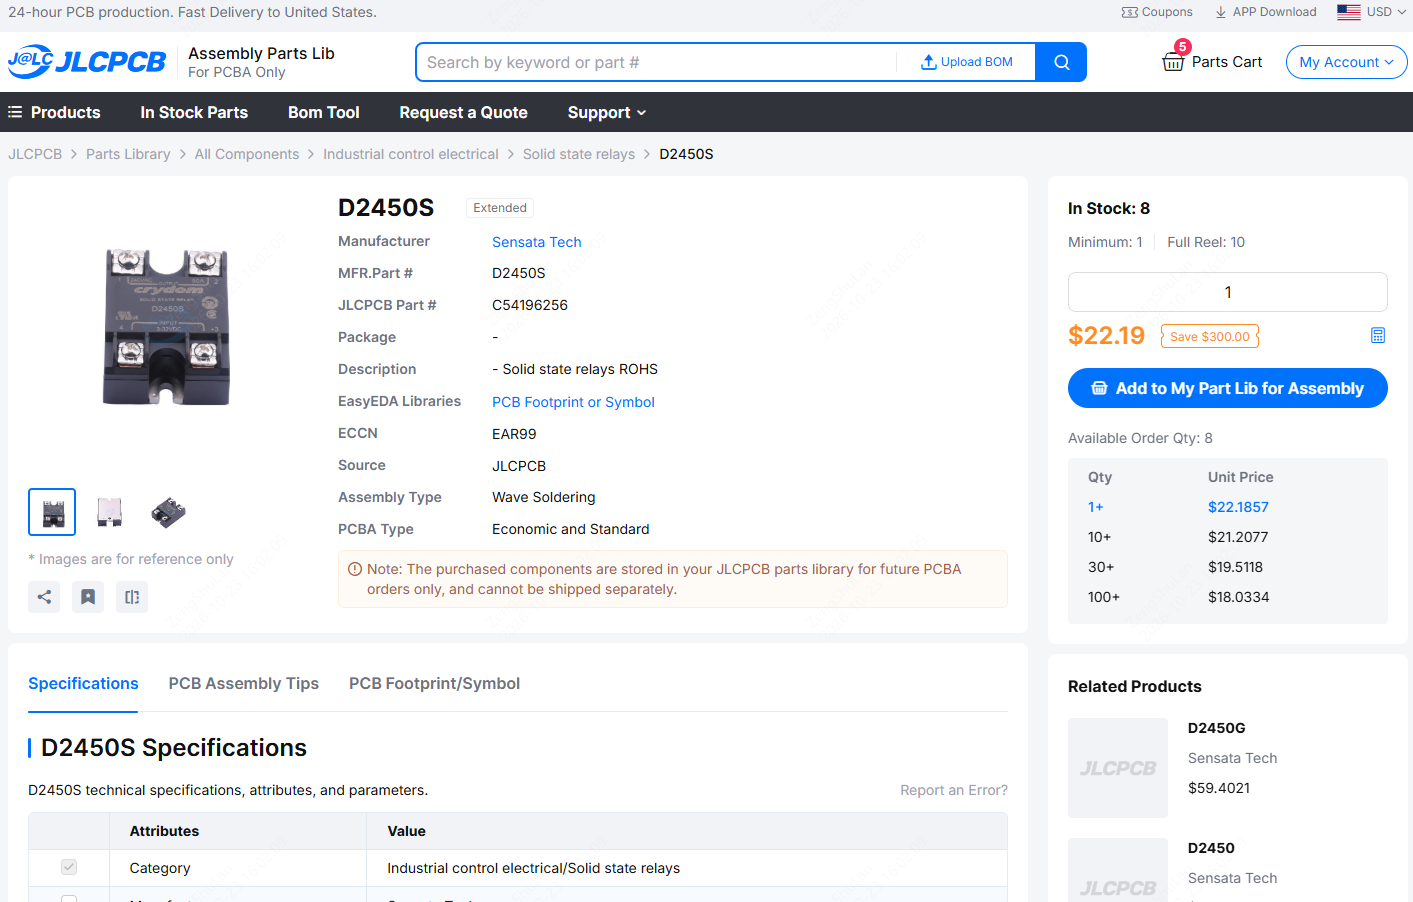This screenshot has height=902, width=1413.
Task: Select the first product thumbnail
Action: click(52, 512)
